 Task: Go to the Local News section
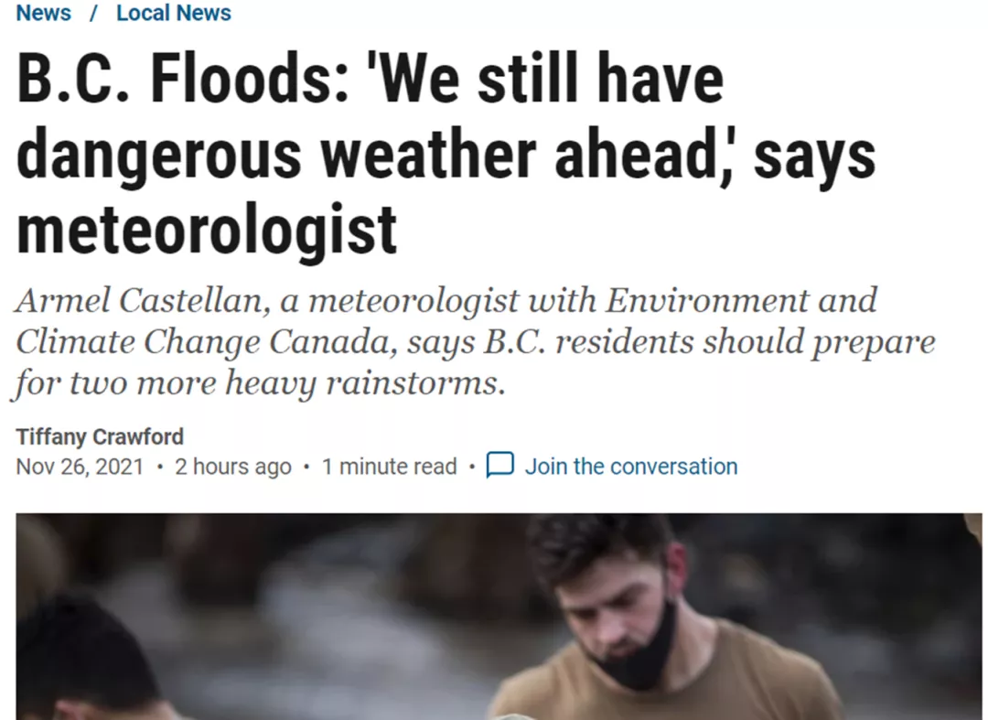click(x=173, y=13)
